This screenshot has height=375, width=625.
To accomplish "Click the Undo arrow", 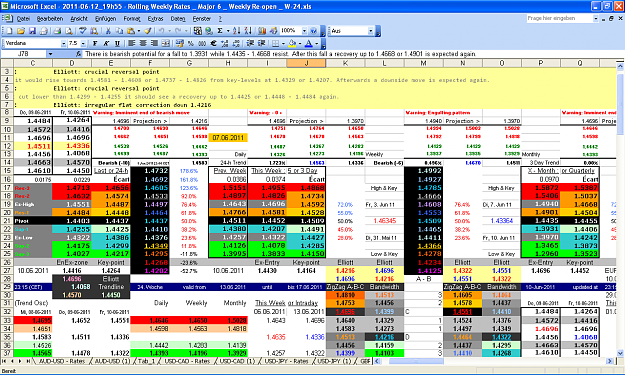I will pos(161,31).
